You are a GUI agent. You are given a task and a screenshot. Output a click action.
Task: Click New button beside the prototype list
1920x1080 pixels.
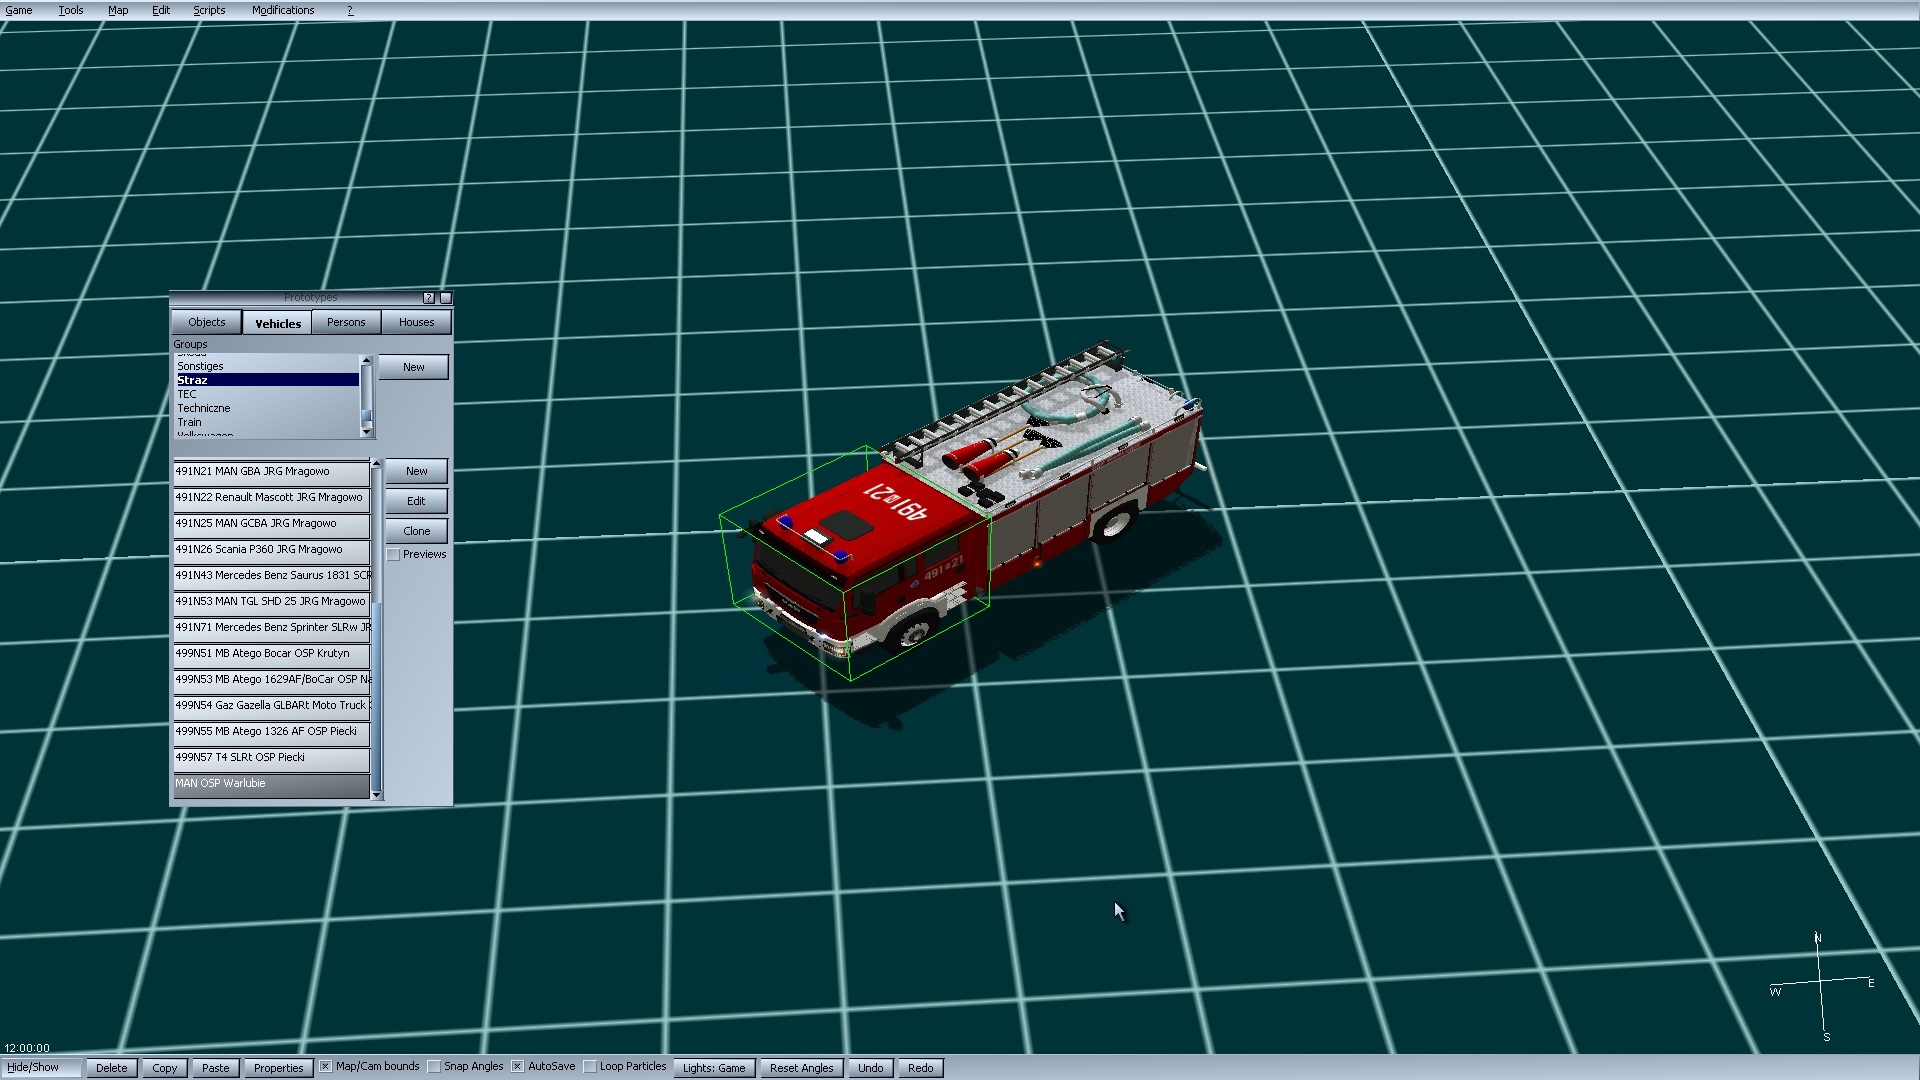pyautogui.click(x=417, y=471)
